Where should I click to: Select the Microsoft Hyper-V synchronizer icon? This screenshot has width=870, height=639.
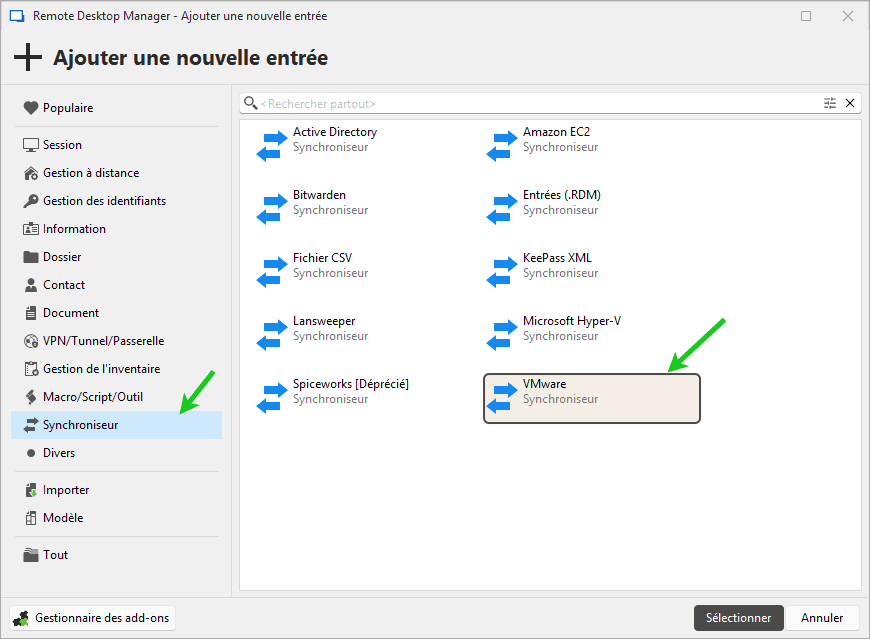click(x=501, y=335)
